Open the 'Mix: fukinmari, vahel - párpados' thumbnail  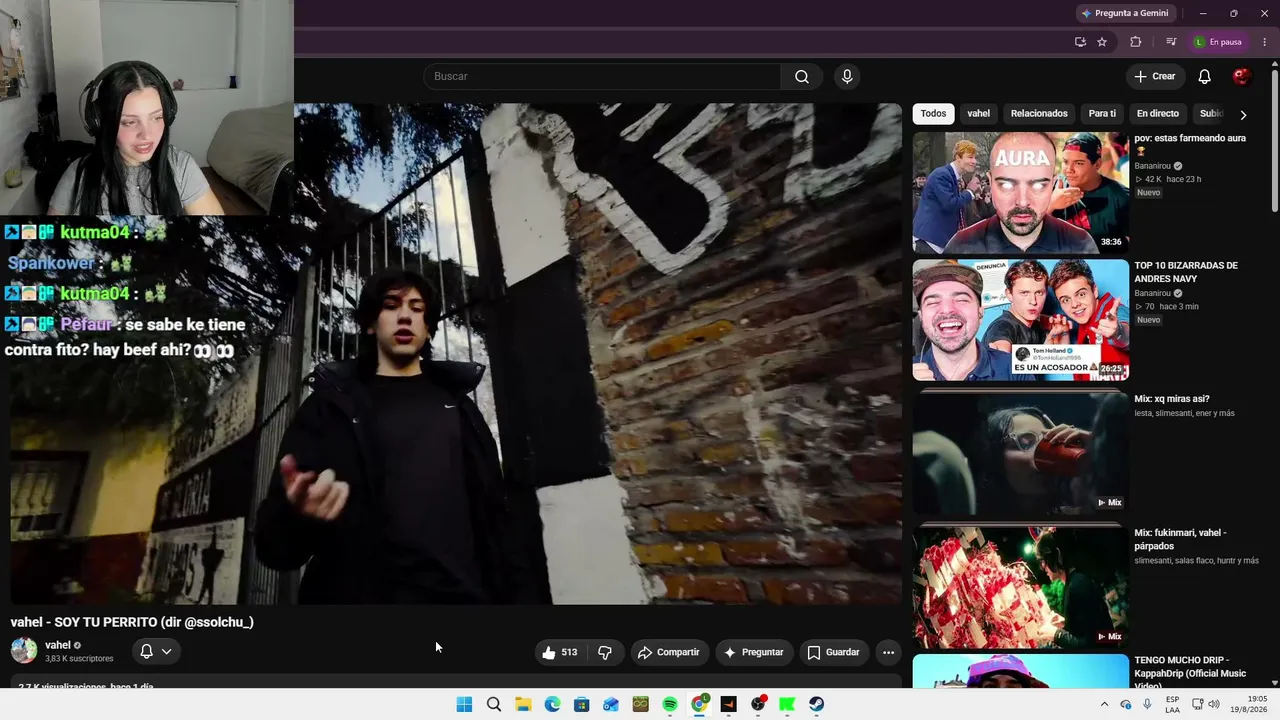tap(1020, 586)
